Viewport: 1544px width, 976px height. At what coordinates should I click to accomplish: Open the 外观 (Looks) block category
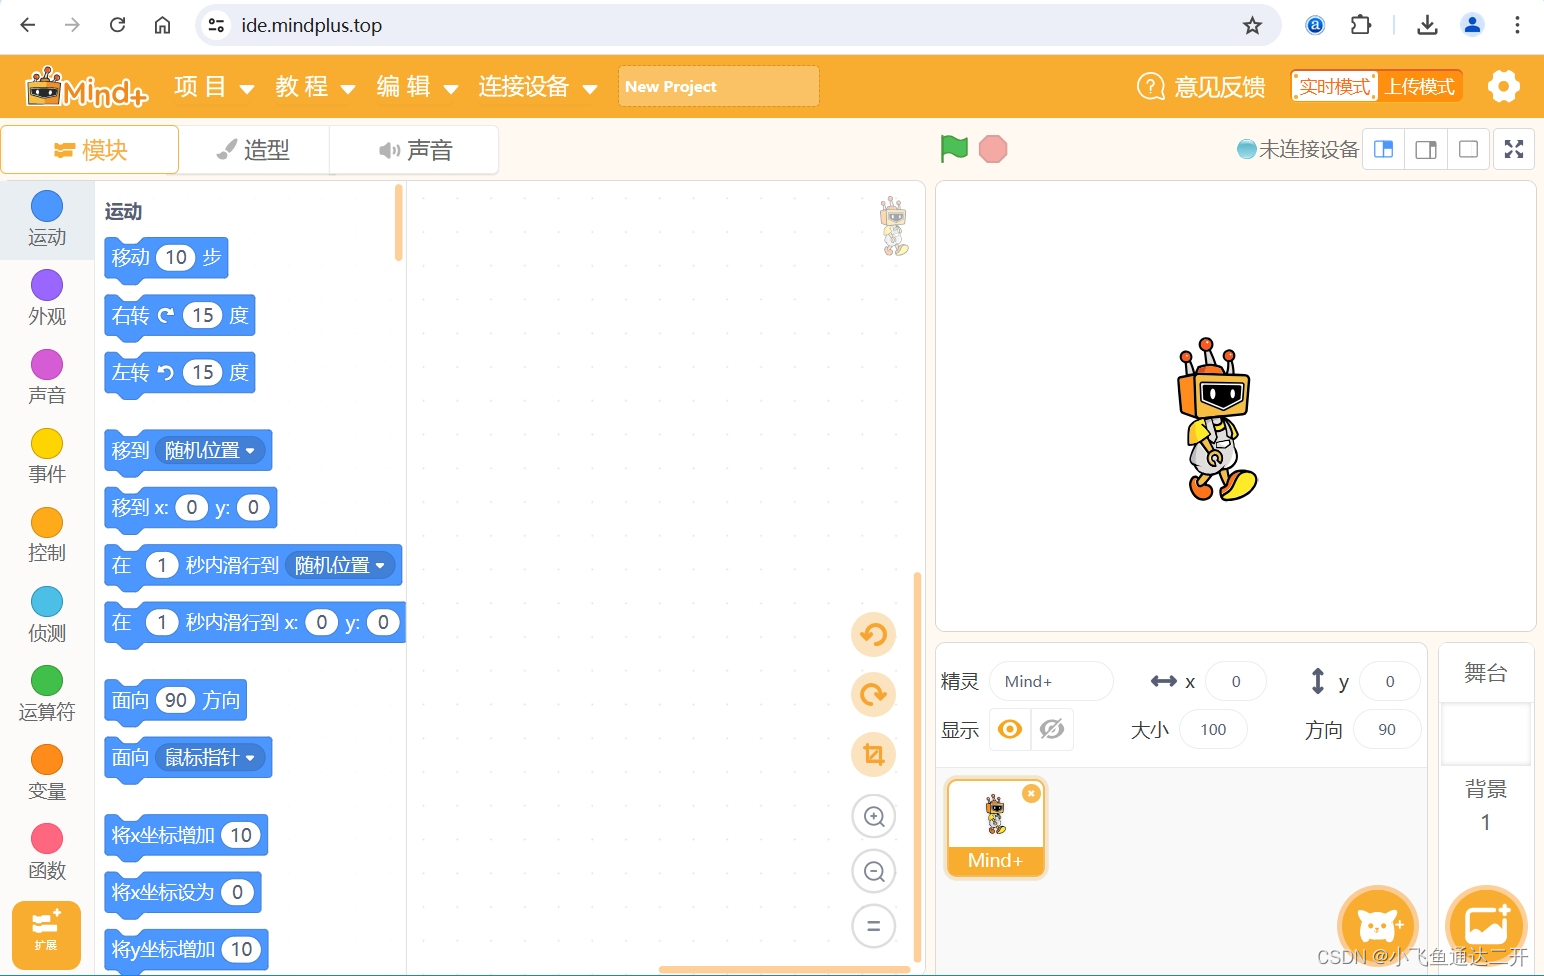(x=46, y=297)
